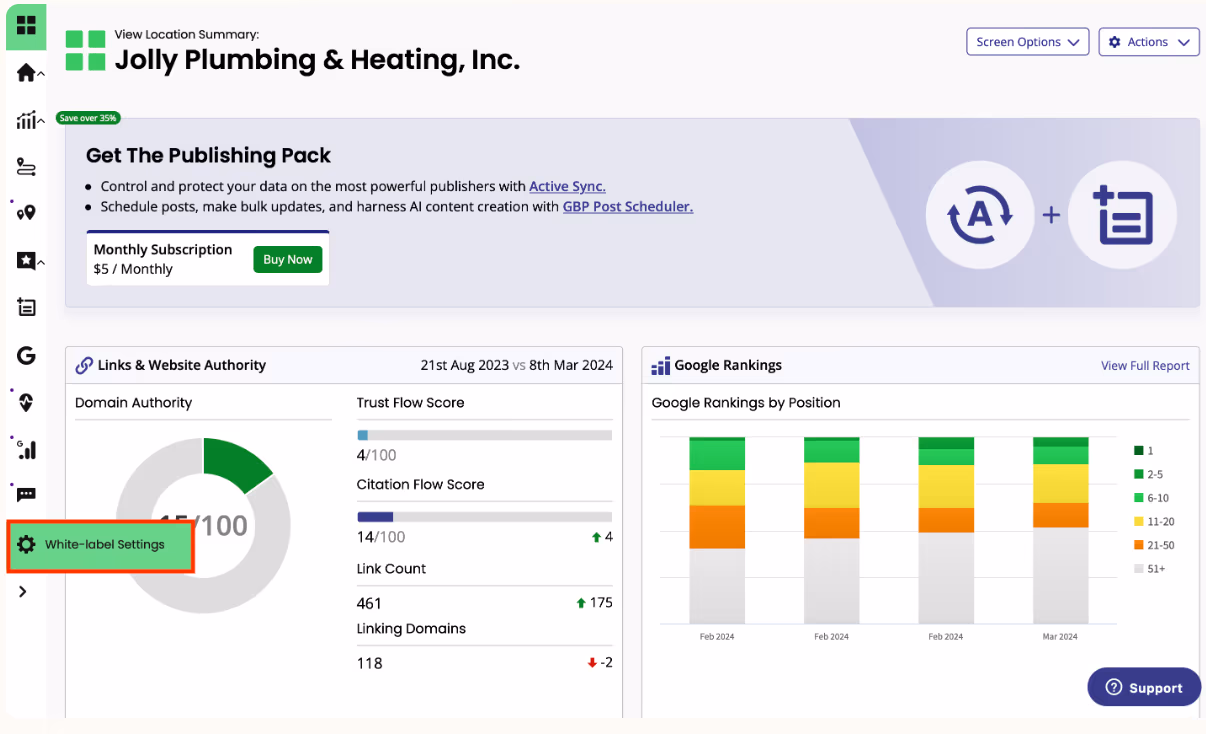Open the dashboard grid icon in sidebar

click(x=26, y=25)
